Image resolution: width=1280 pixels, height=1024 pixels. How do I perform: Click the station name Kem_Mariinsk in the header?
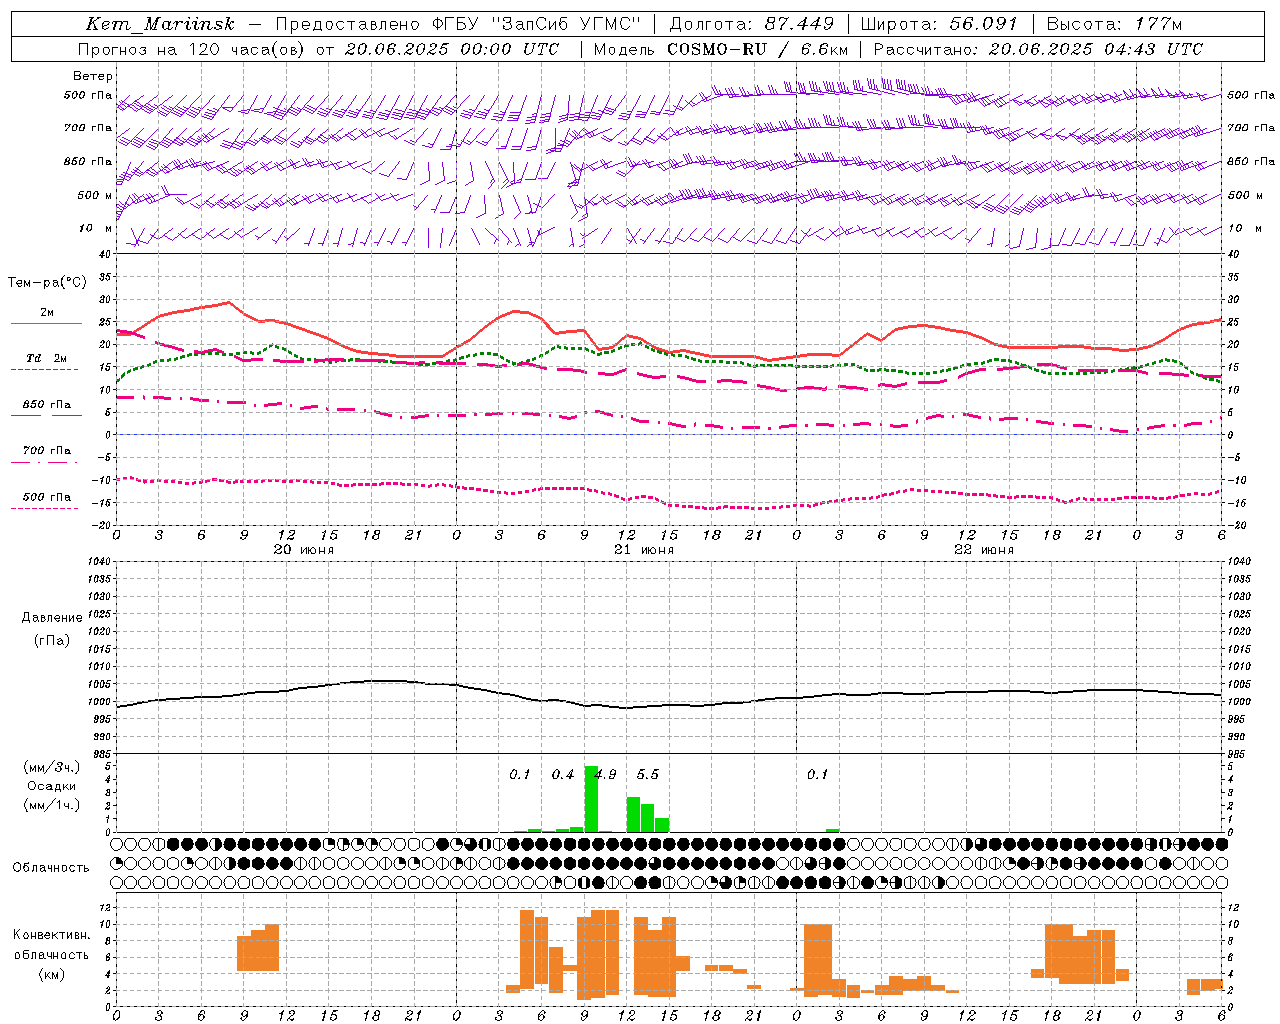point(161,24)
